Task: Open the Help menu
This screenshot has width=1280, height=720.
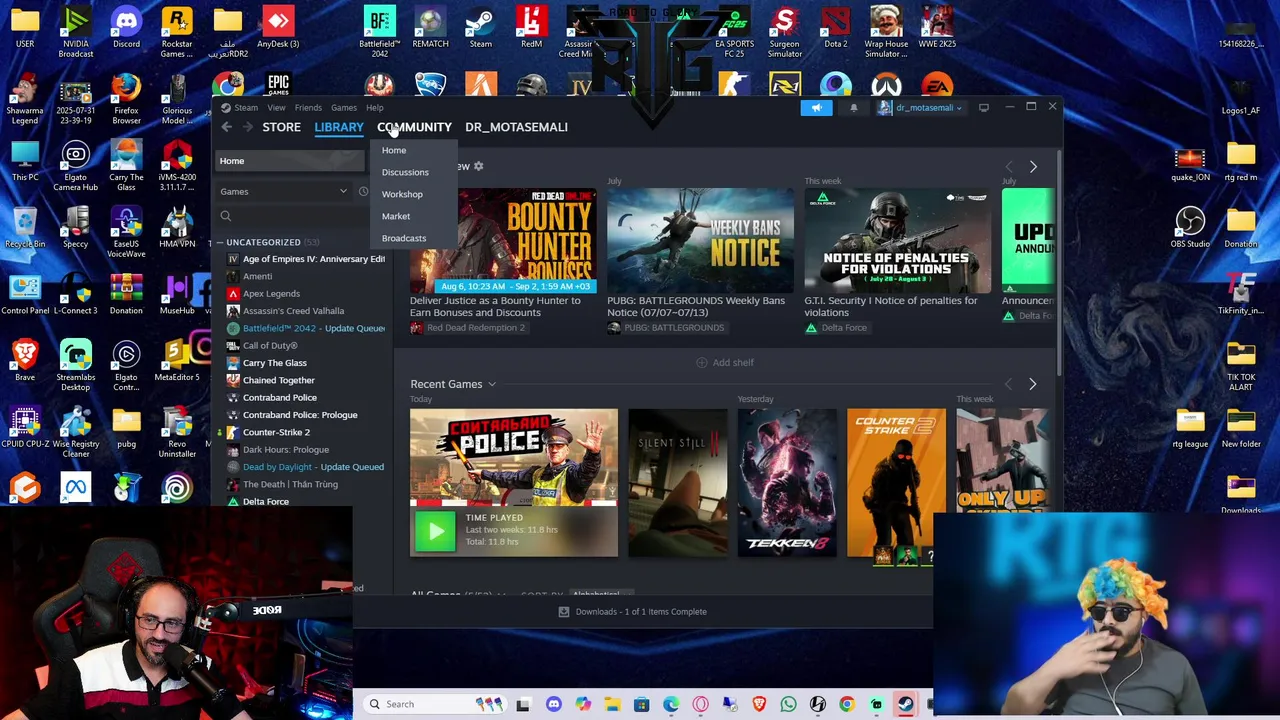Action: [x=374, y=108]
